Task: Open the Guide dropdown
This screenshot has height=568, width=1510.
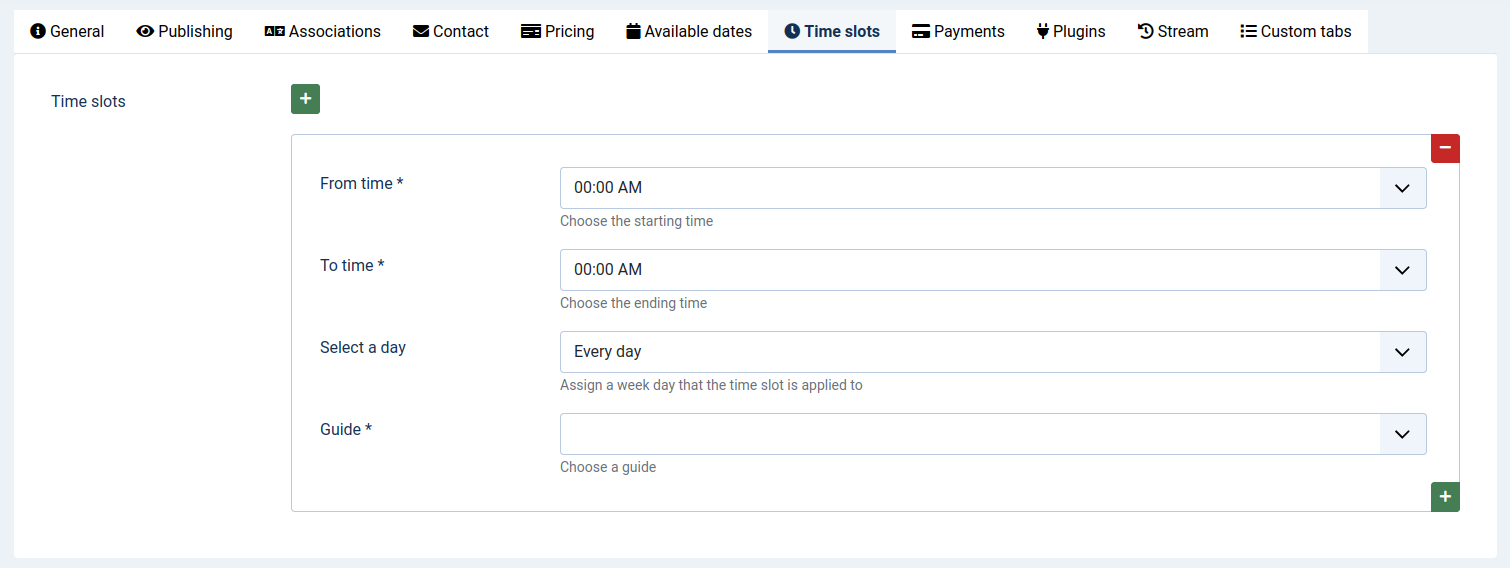Action: click(x=992, y=434)
